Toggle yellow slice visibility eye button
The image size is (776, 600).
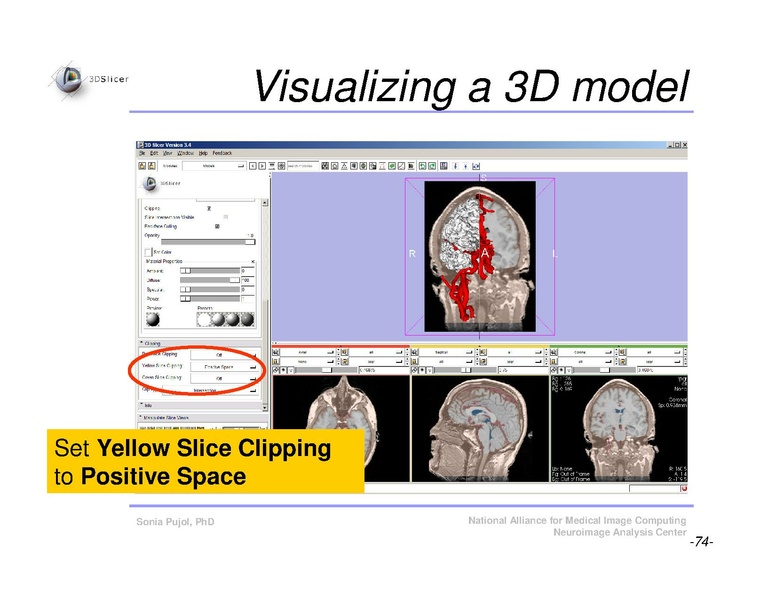coord(422,370)
